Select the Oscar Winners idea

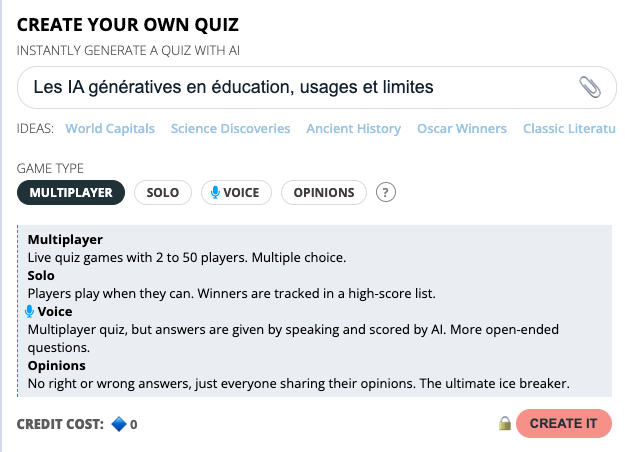462,129
